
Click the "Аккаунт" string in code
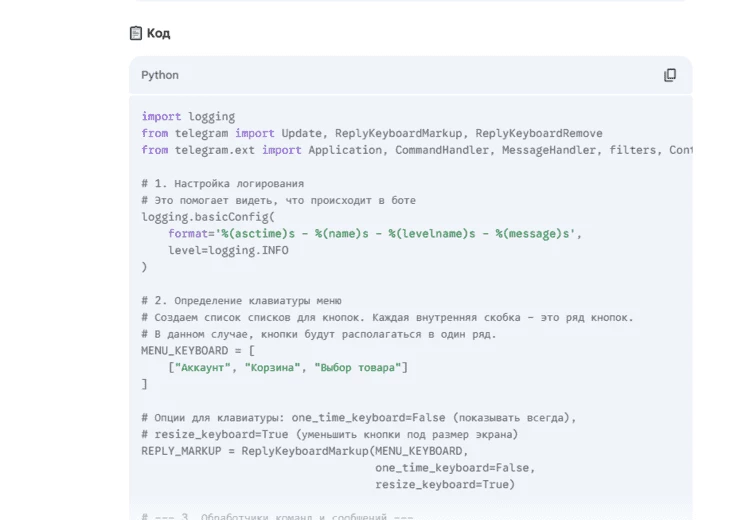[x=201, y=367]
